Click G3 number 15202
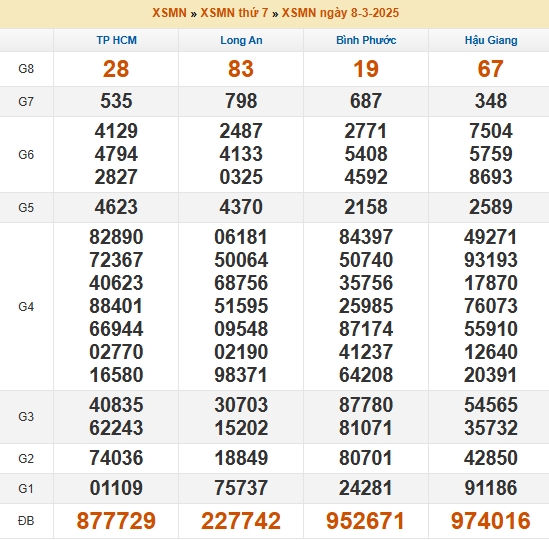 [241, 428]
